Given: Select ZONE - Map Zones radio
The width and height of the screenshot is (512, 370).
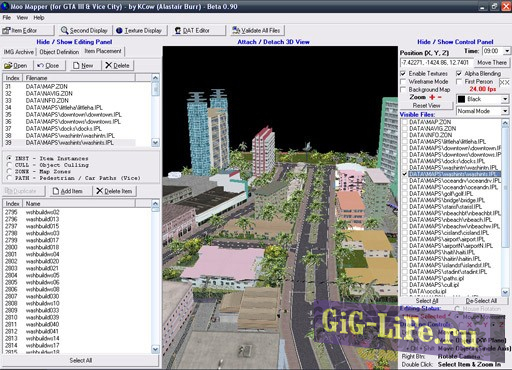Looking at the screenshot, I should pos(9,171).
